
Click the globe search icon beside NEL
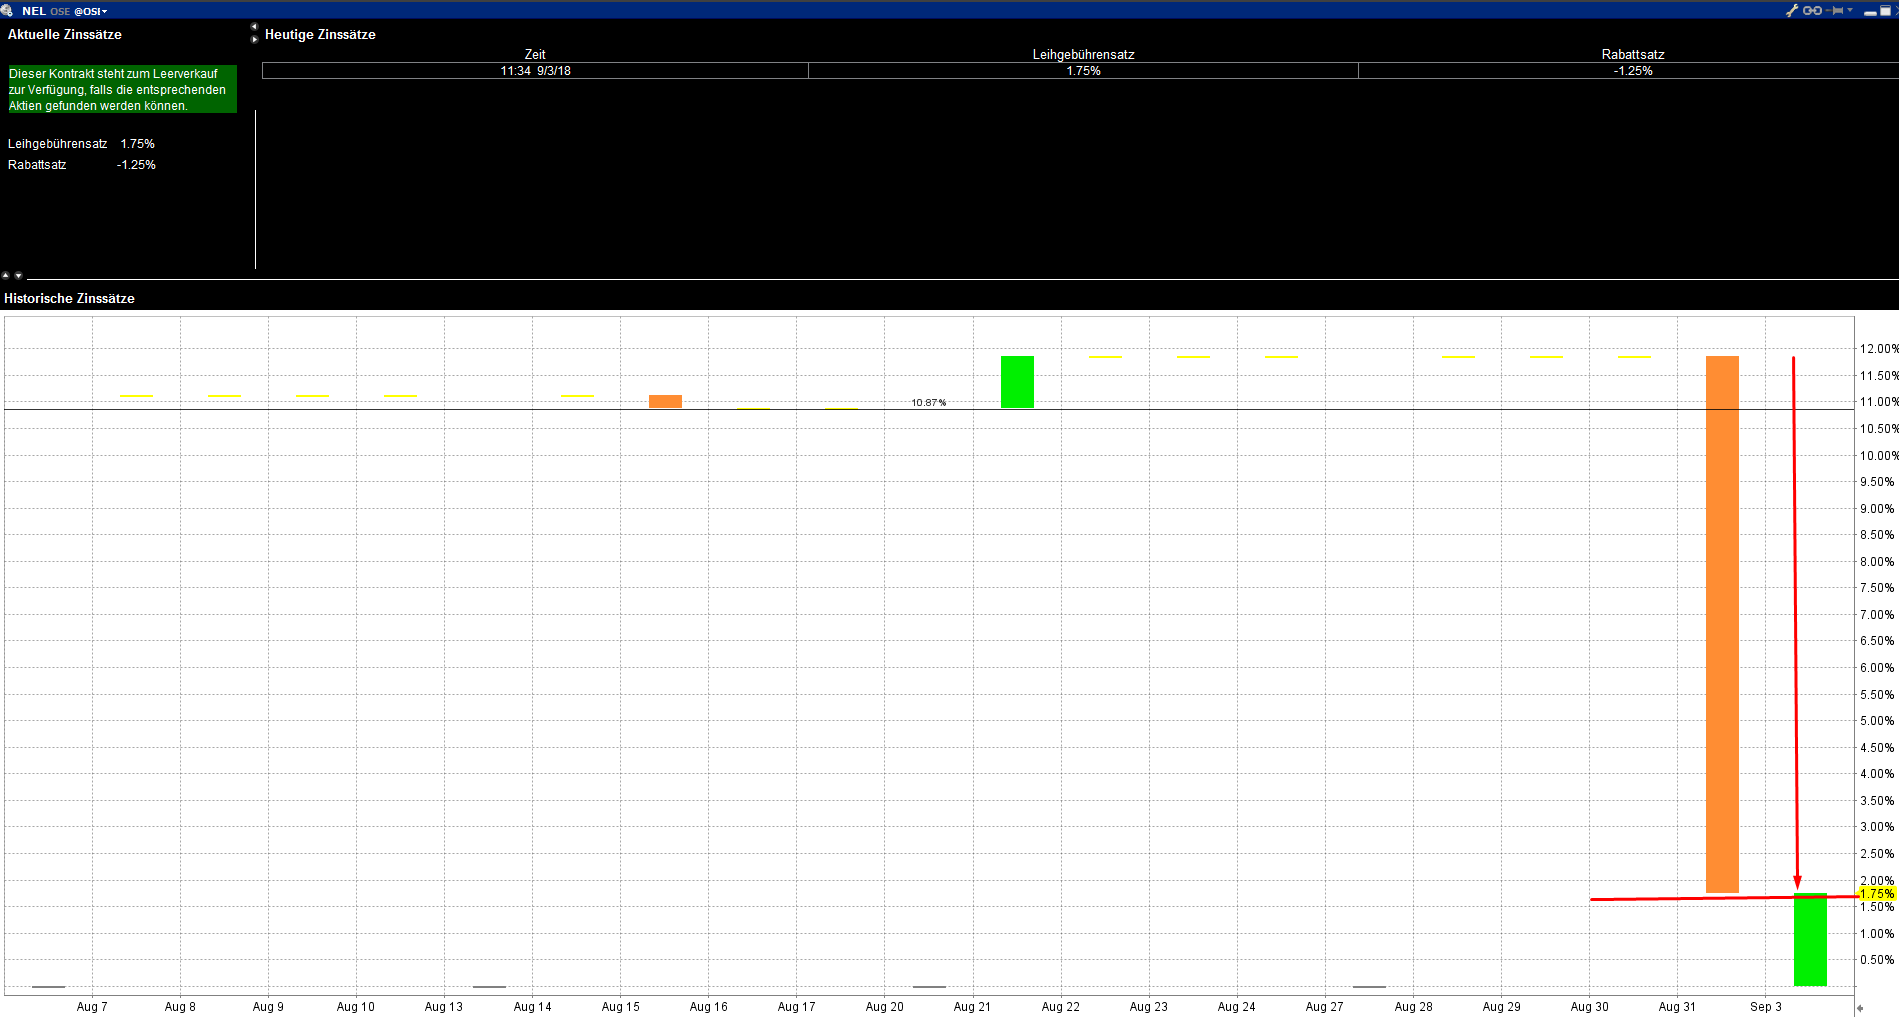click(x=7, y=10)
